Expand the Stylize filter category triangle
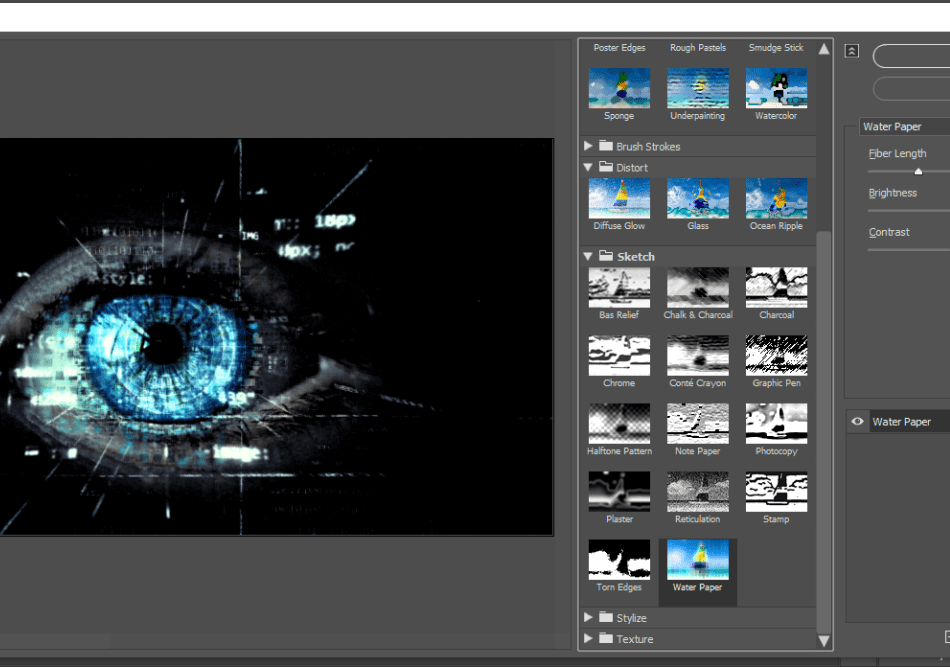 coord(588,617)
